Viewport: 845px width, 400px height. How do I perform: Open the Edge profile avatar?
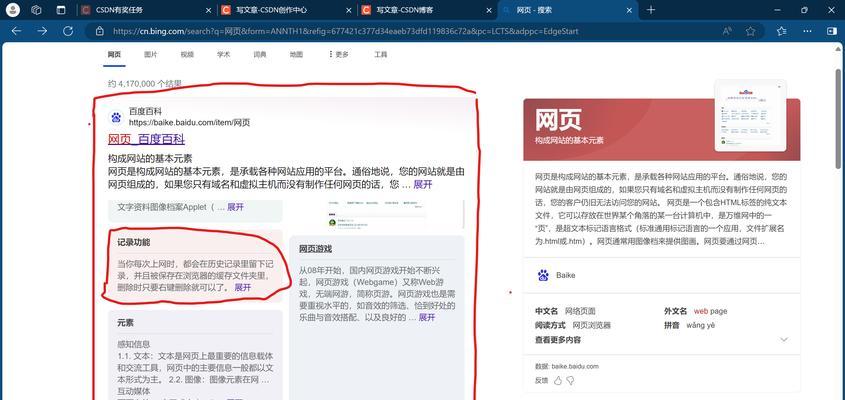point(12,10)
